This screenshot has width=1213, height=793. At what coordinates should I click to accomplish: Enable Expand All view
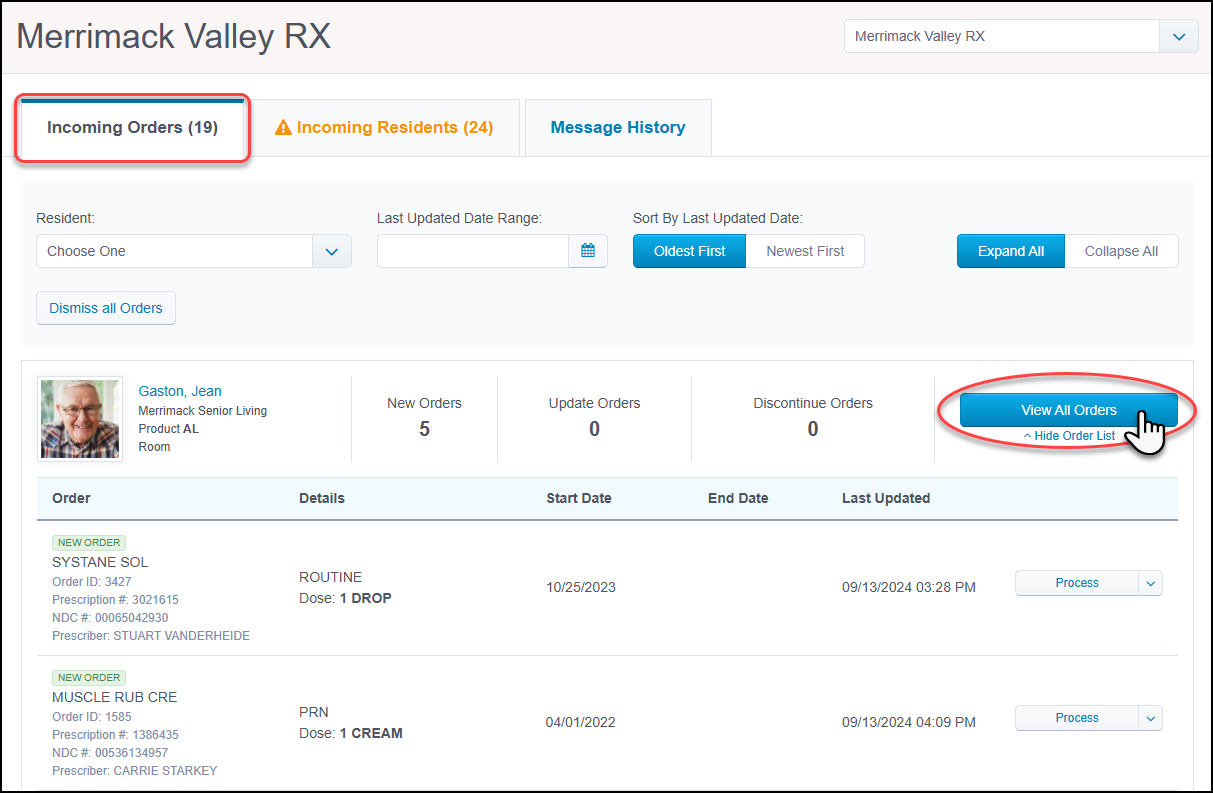coord(1010,251)
